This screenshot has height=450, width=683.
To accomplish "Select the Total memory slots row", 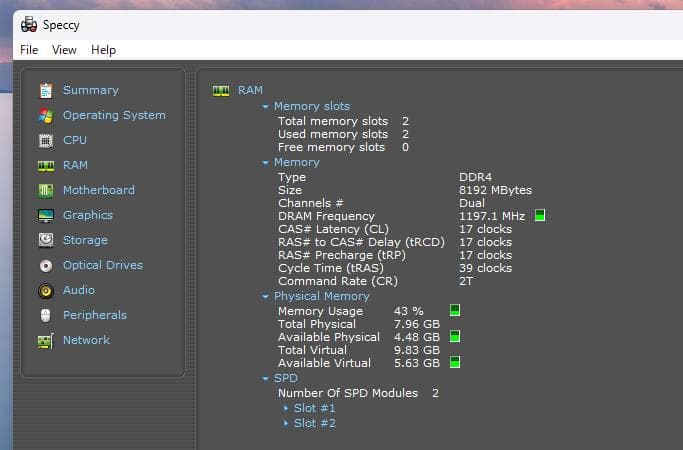I will (343, 121).
